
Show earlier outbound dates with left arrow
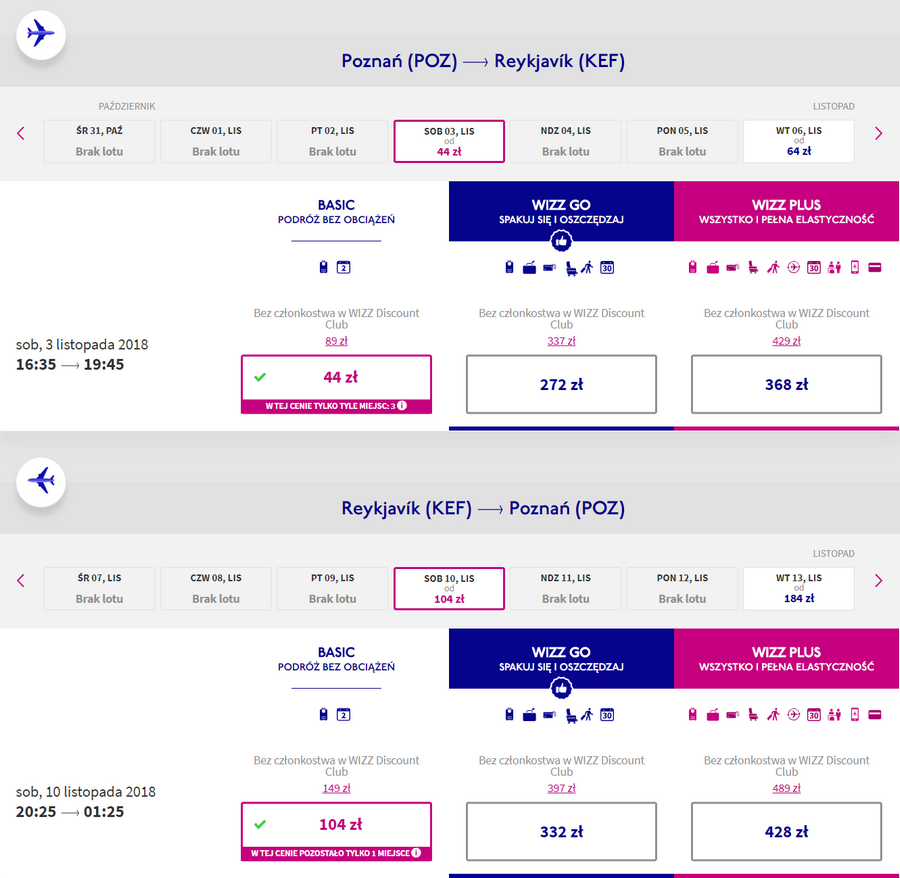[x=21, y=134]
